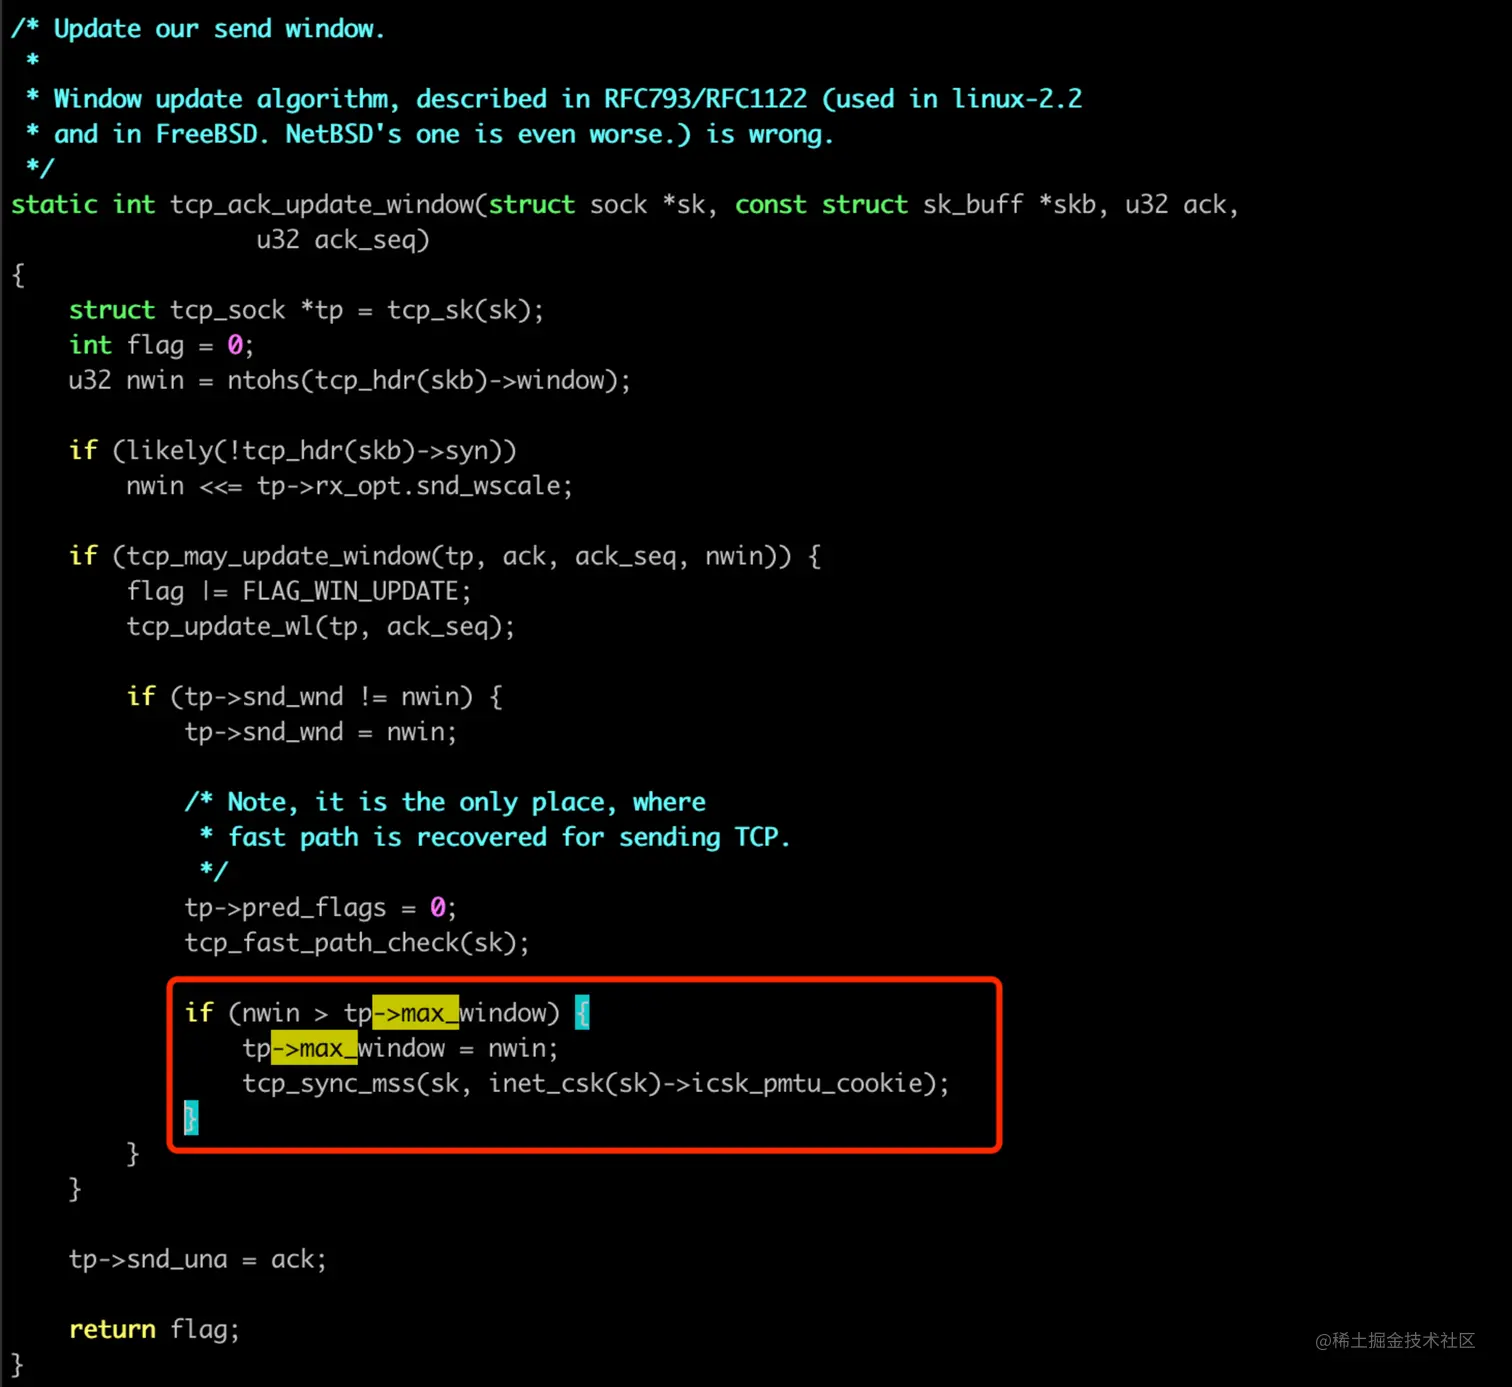Click 'if (nwin > tp->max_window)' line
1512x1387 pixels.
(x=387, y=1013)
